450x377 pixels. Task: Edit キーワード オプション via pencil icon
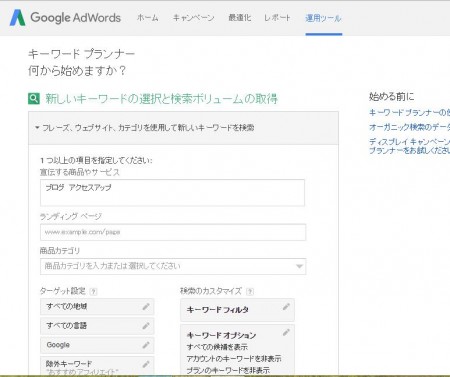tap(286, 332)
